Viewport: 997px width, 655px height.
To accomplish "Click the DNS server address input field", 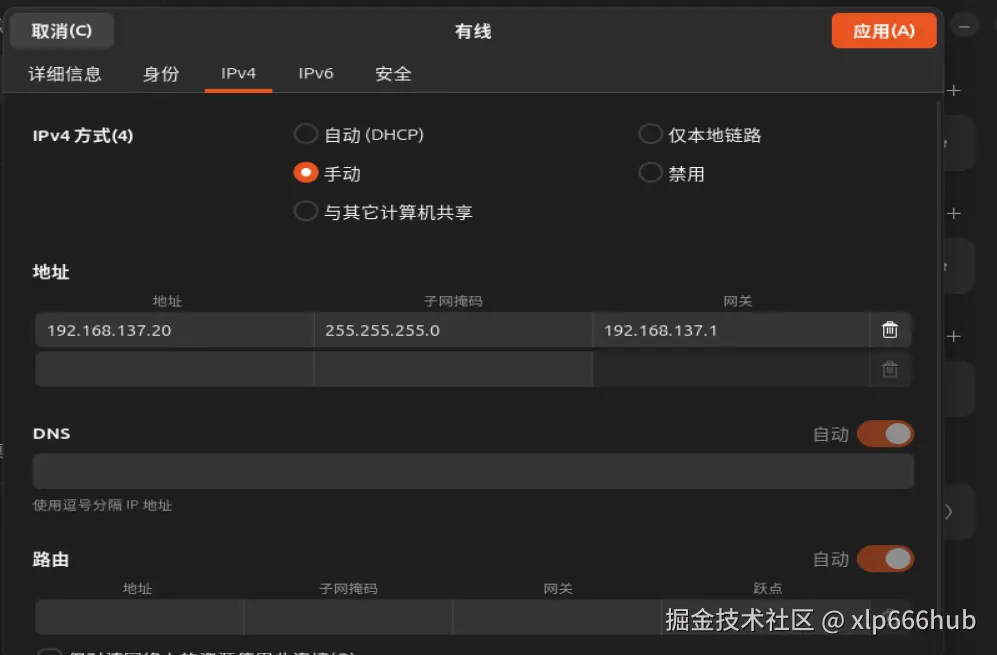I will coord(473,471).
